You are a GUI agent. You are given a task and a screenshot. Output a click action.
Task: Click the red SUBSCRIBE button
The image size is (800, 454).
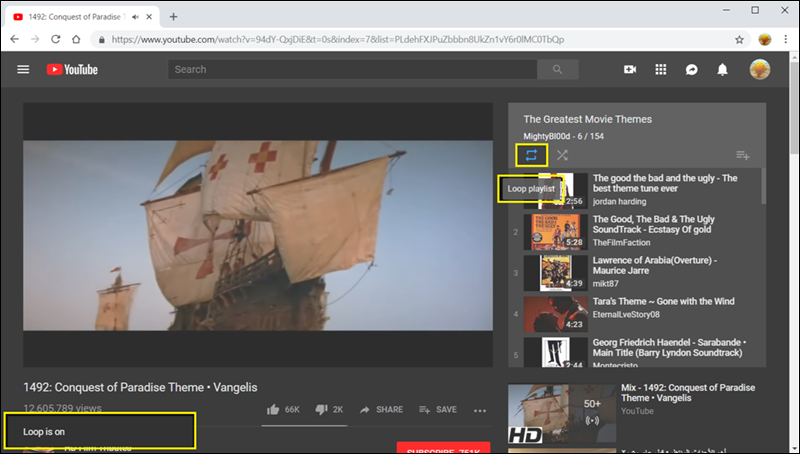443,447
